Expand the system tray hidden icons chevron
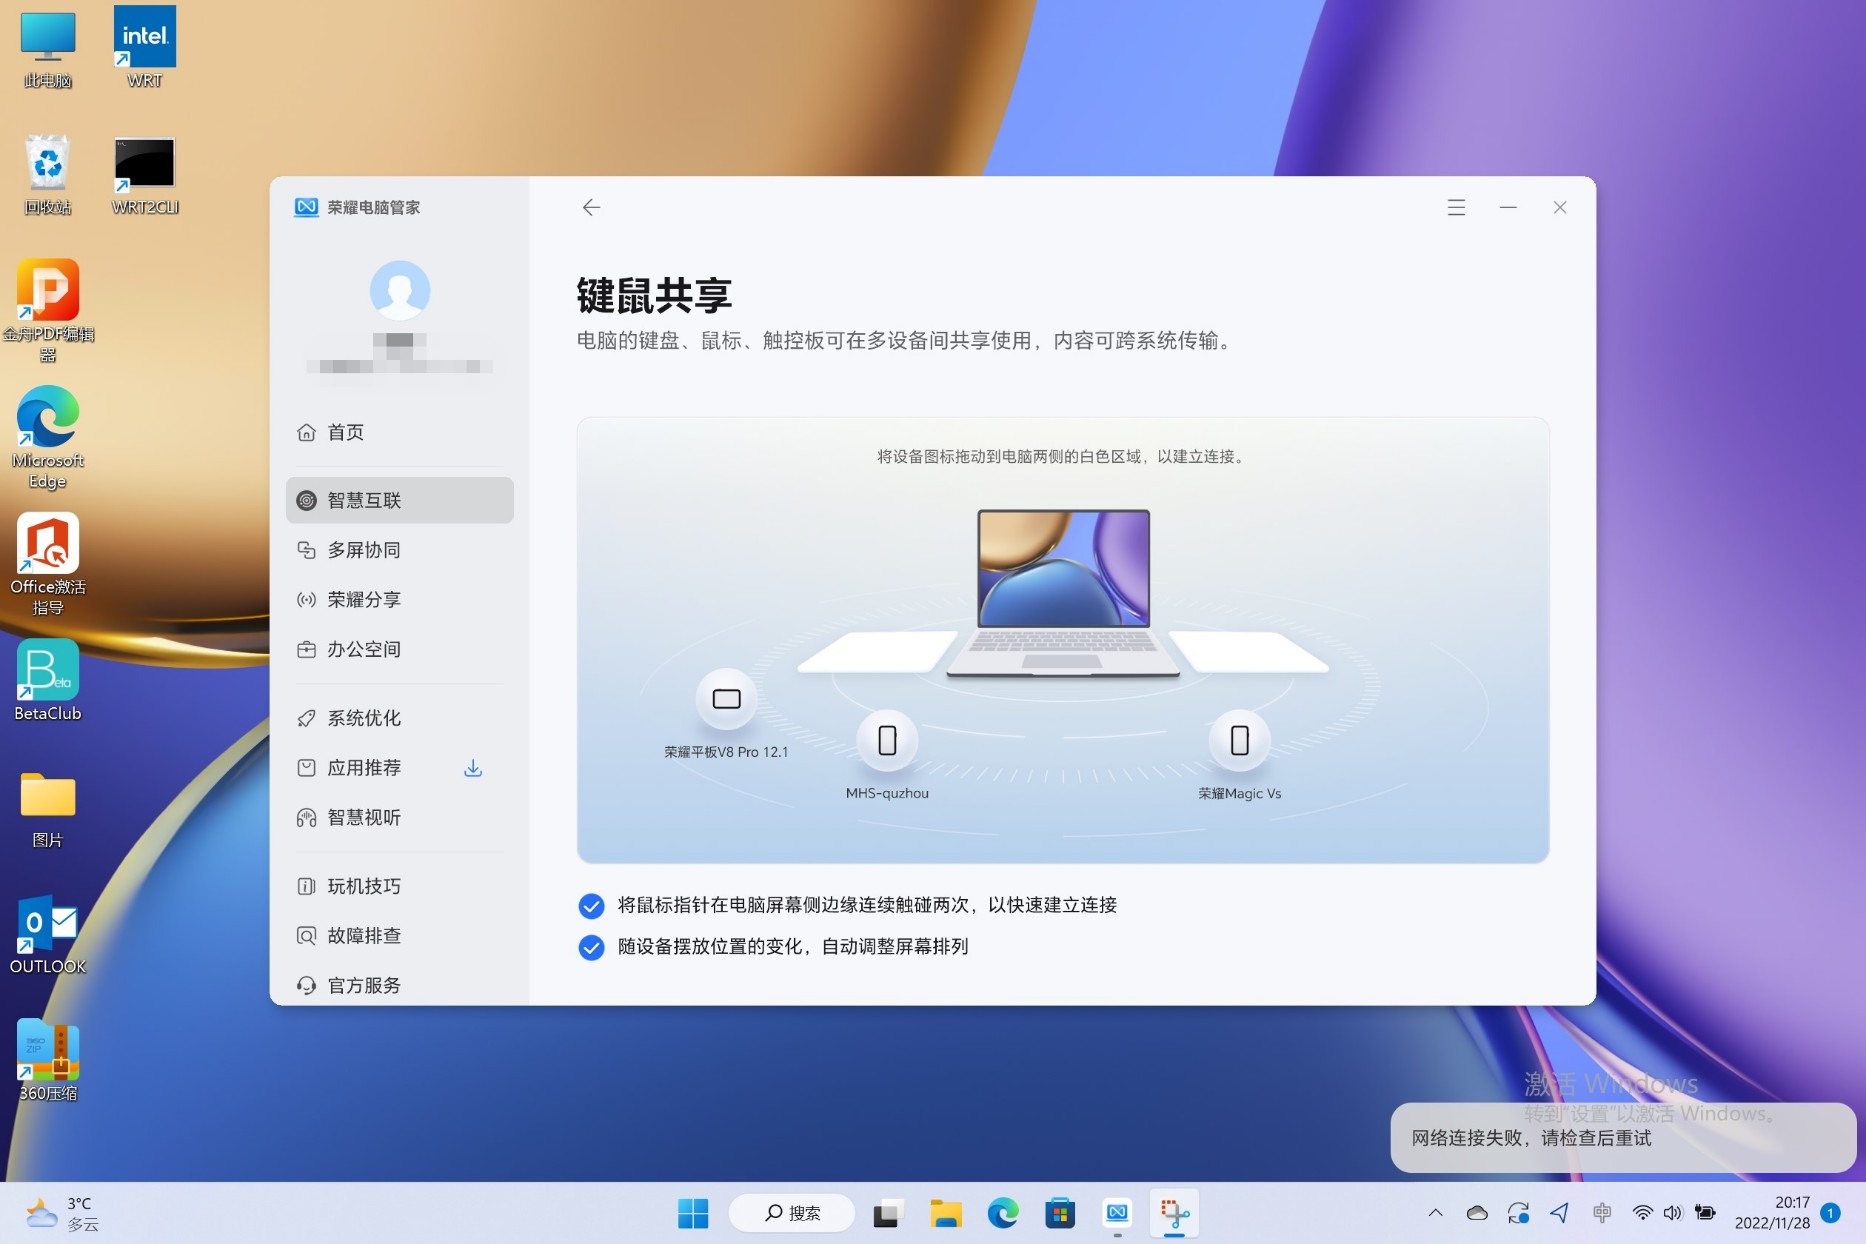 click(1435, 1213)
